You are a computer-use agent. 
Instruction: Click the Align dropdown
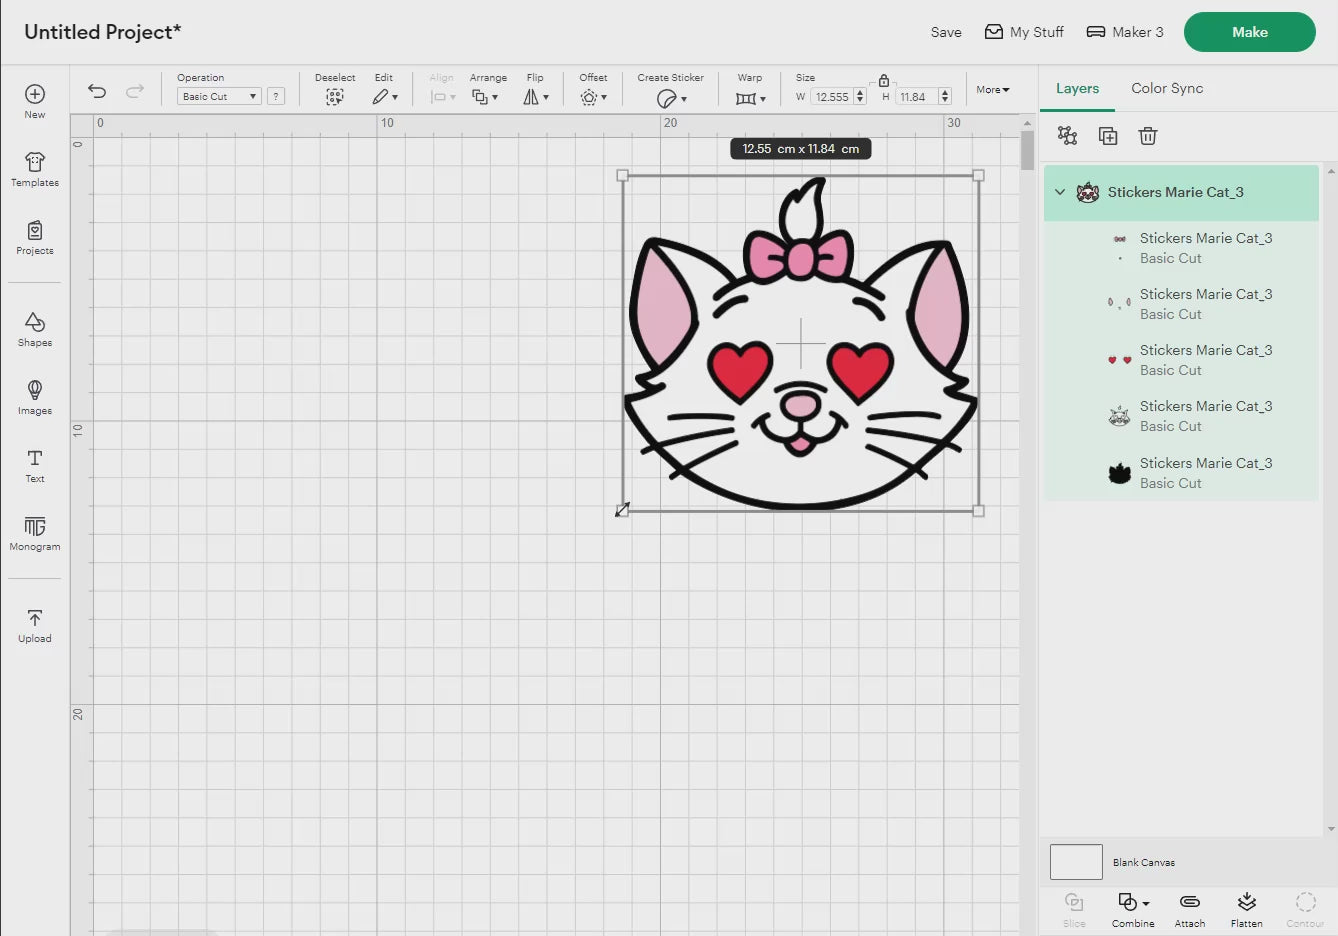442,97
